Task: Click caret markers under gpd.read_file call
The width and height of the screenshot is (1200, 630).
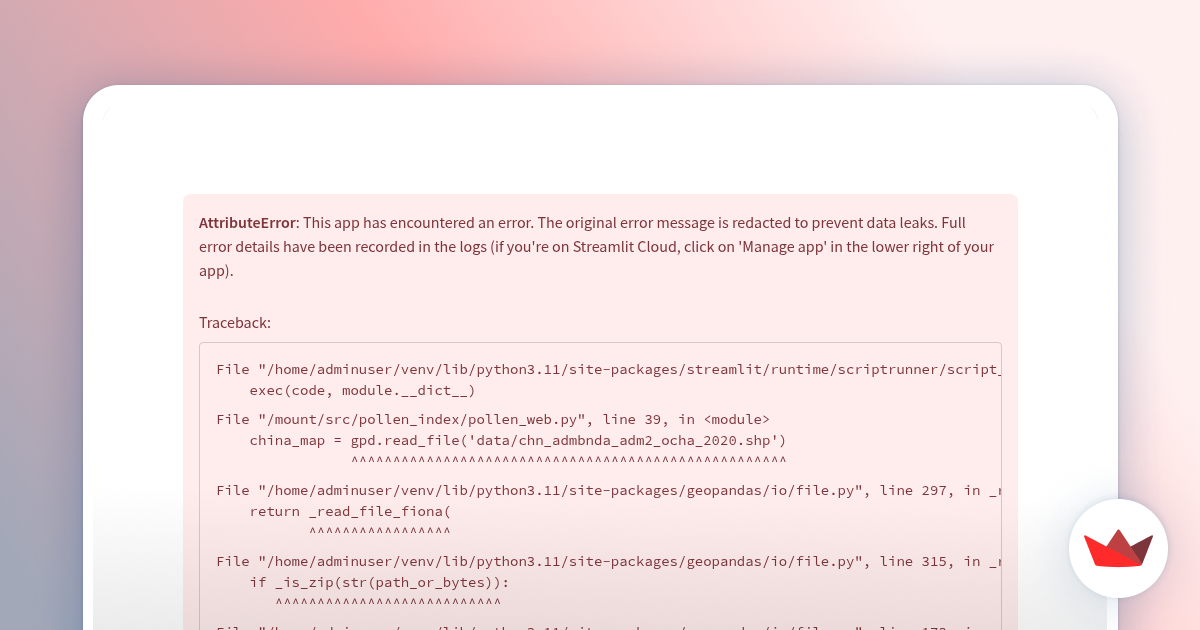Action: coord(569,461)
